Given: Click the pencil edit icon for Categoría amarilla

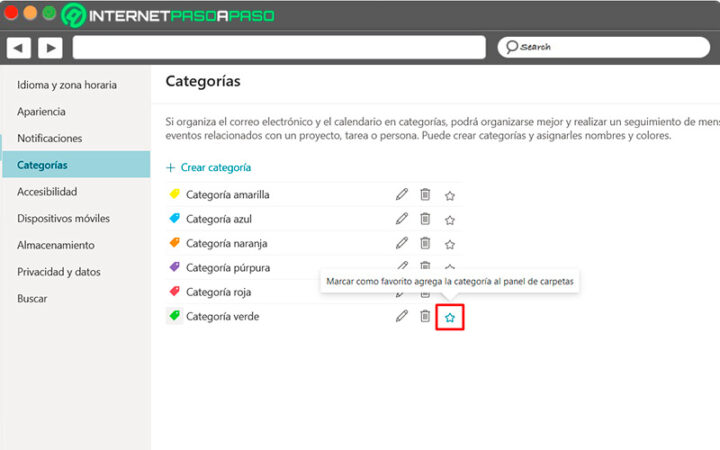Looking at the screenshot, I should (402, 194).
